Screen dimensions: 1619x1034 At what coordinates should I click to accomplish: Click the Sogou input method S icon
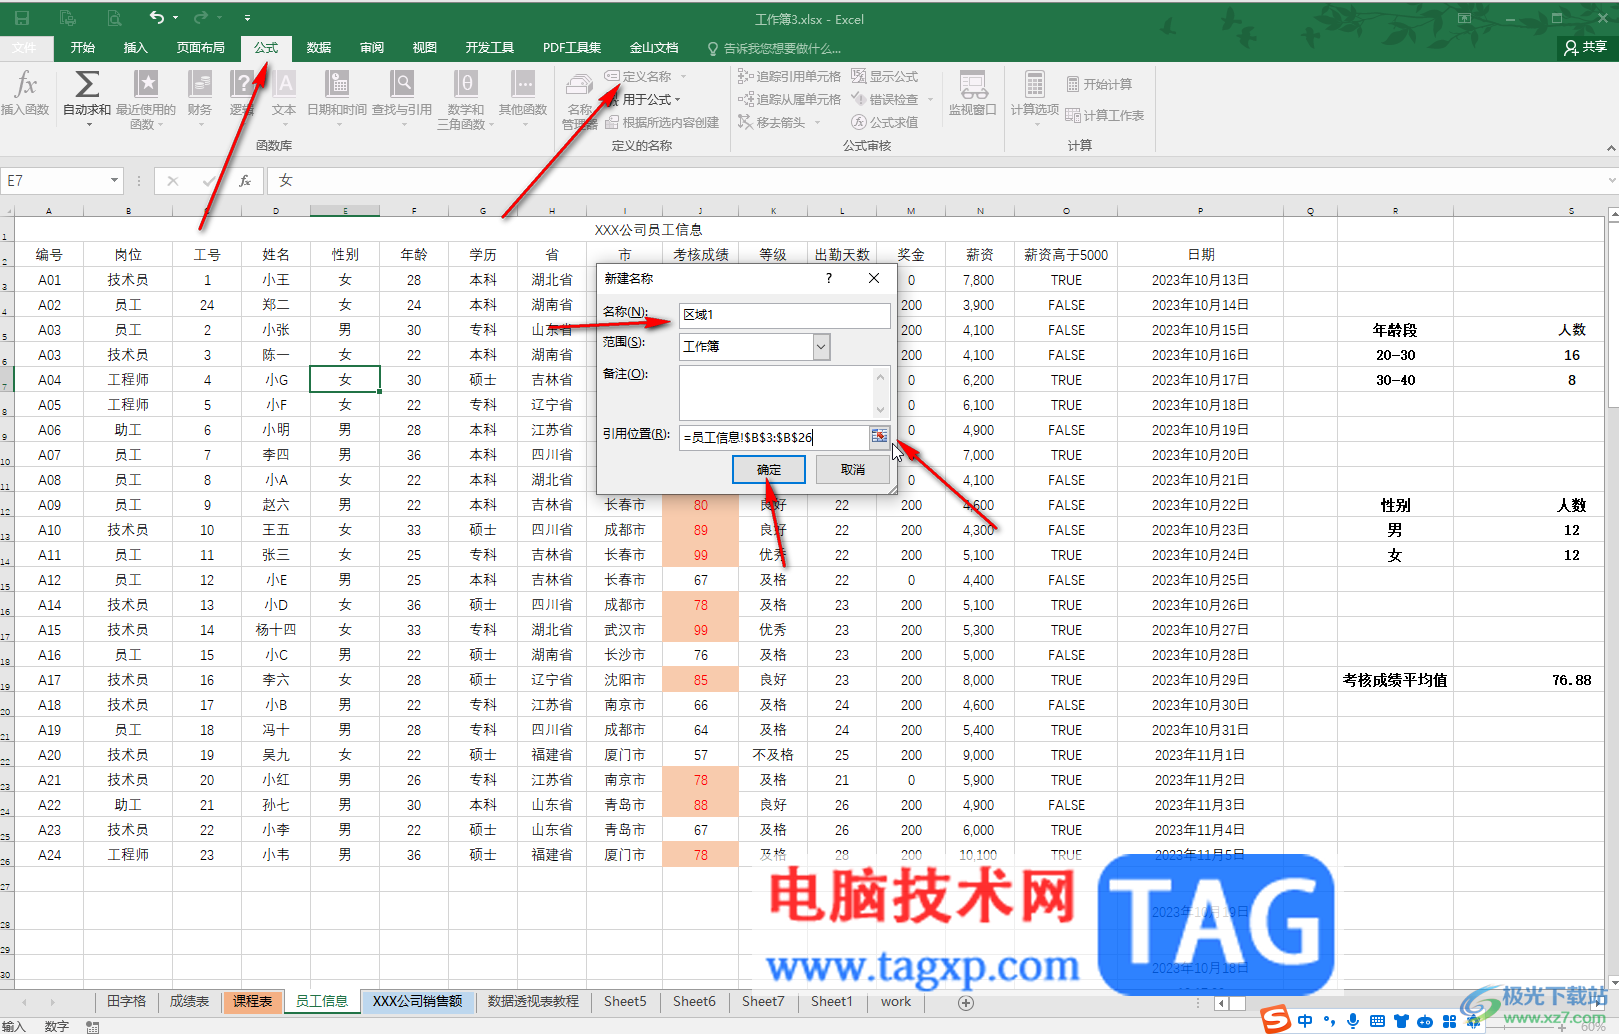coord(1275,1020)
